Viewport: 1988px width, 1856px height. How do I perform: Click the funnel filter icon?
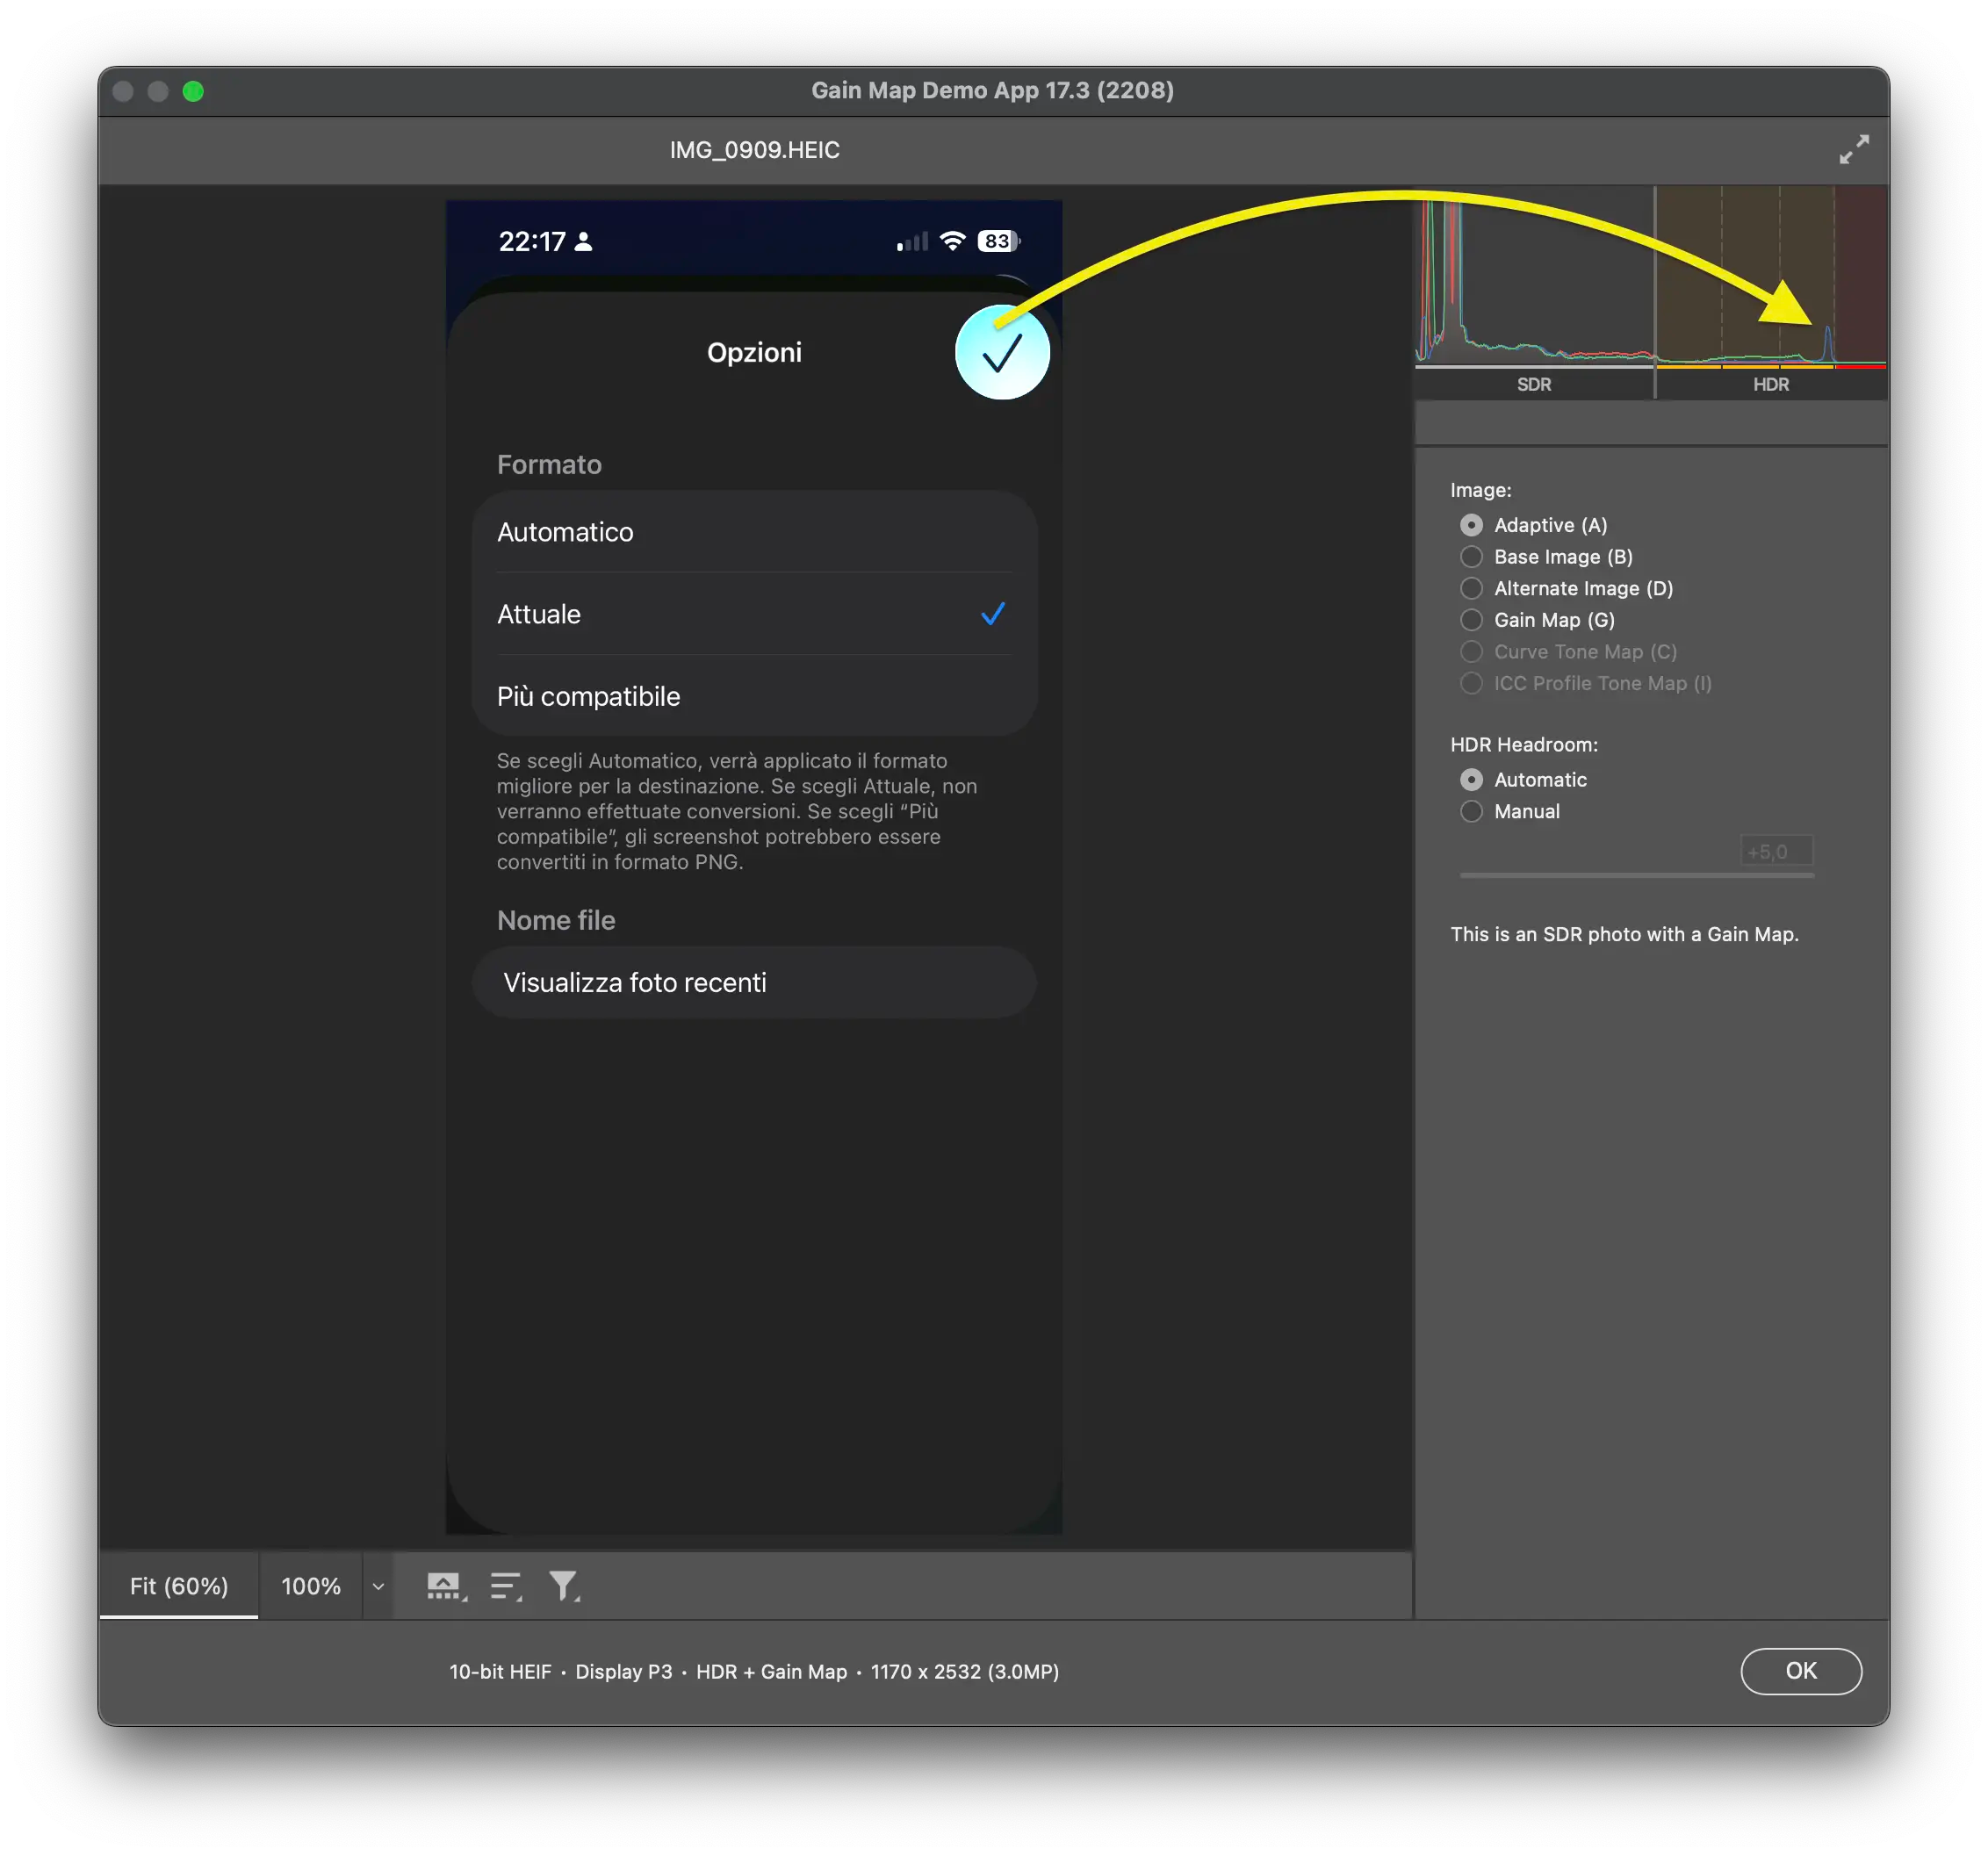[564, 1586]
